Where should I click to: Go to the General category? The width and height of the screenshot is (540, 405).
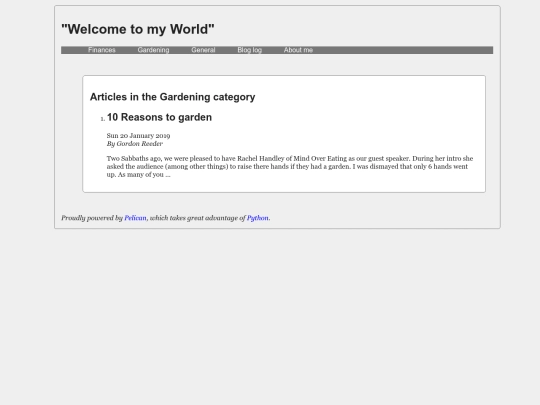(203, 50)
